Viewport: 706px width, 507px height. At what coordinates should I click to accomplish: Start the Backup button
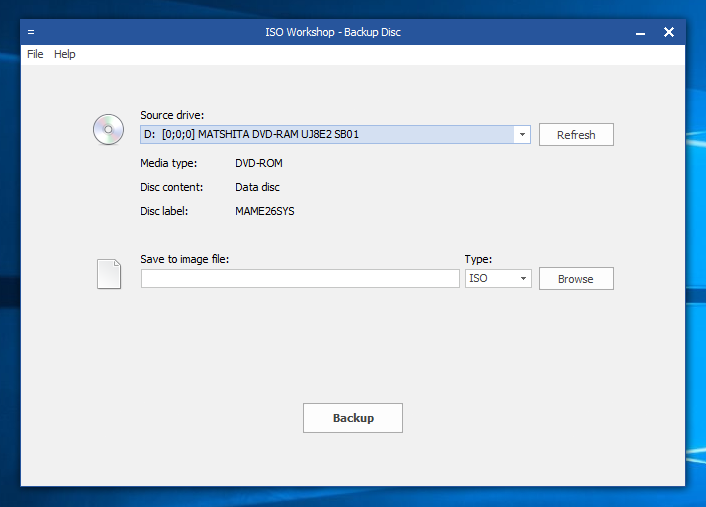pos(353,418)
